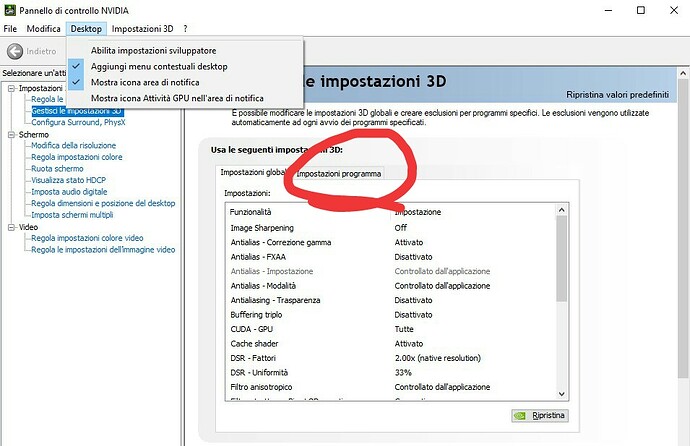Select Antialias - Modalità row
Image resolution: width=690 pixels, height=446 pixels.
(x=391, y=286)
